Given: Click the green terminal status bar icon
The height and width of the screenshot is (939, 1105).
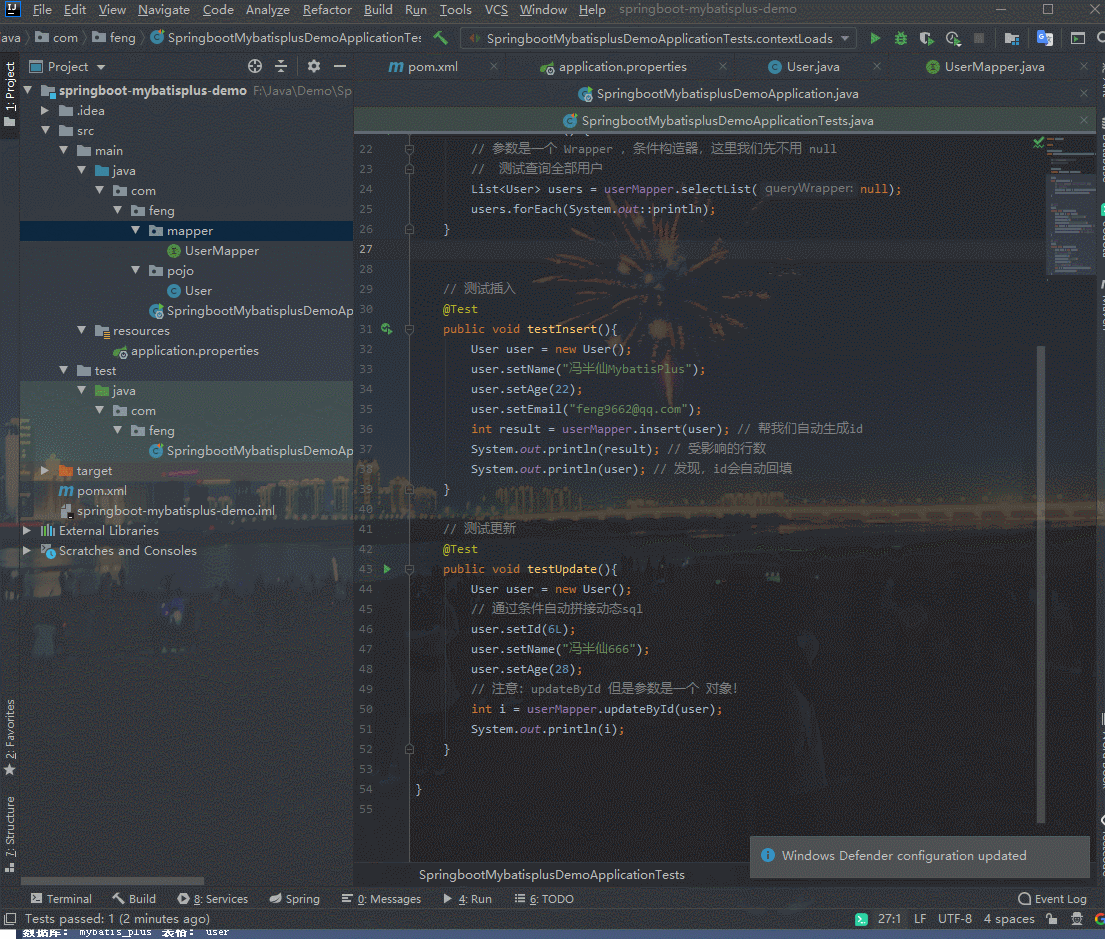Looking at the screenshot, I should [861, 919].
